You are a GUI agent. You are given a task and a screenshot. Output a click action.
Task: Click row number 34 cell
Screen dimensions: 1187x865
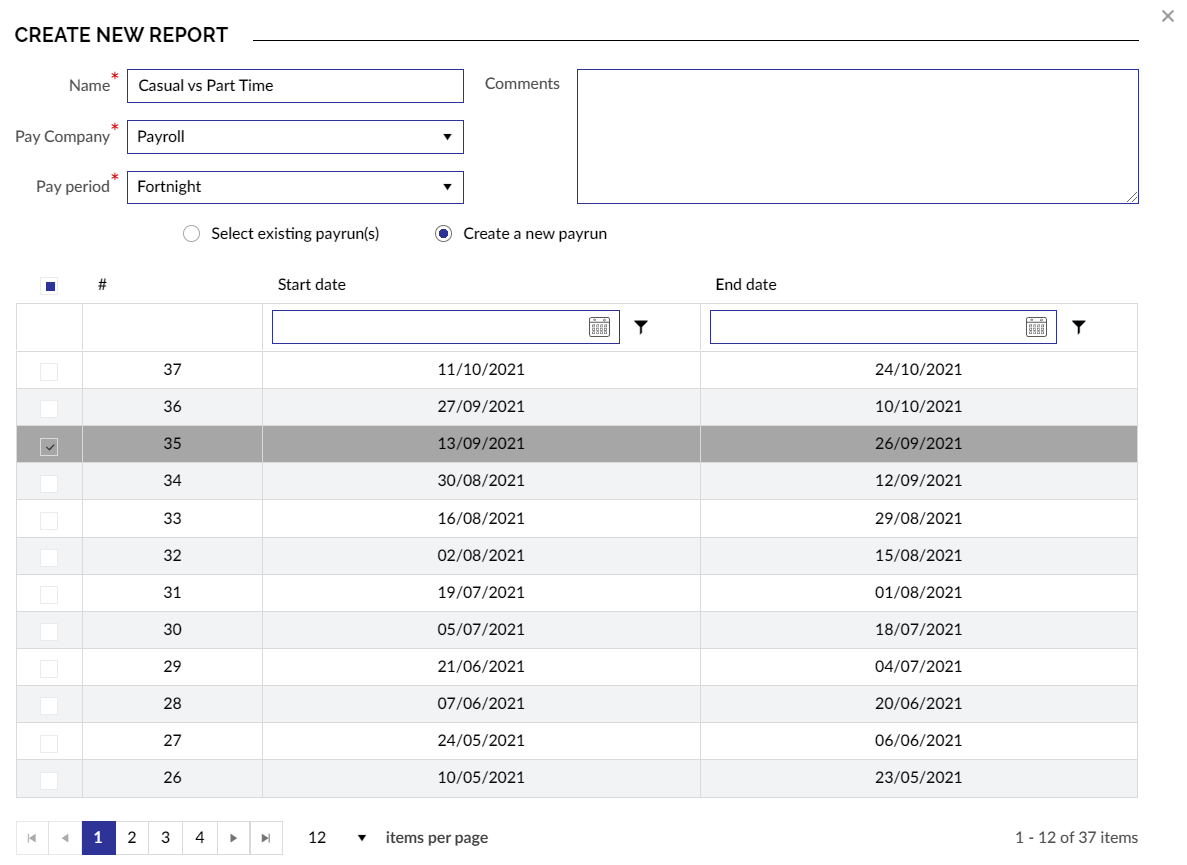(x=173, y=481)
